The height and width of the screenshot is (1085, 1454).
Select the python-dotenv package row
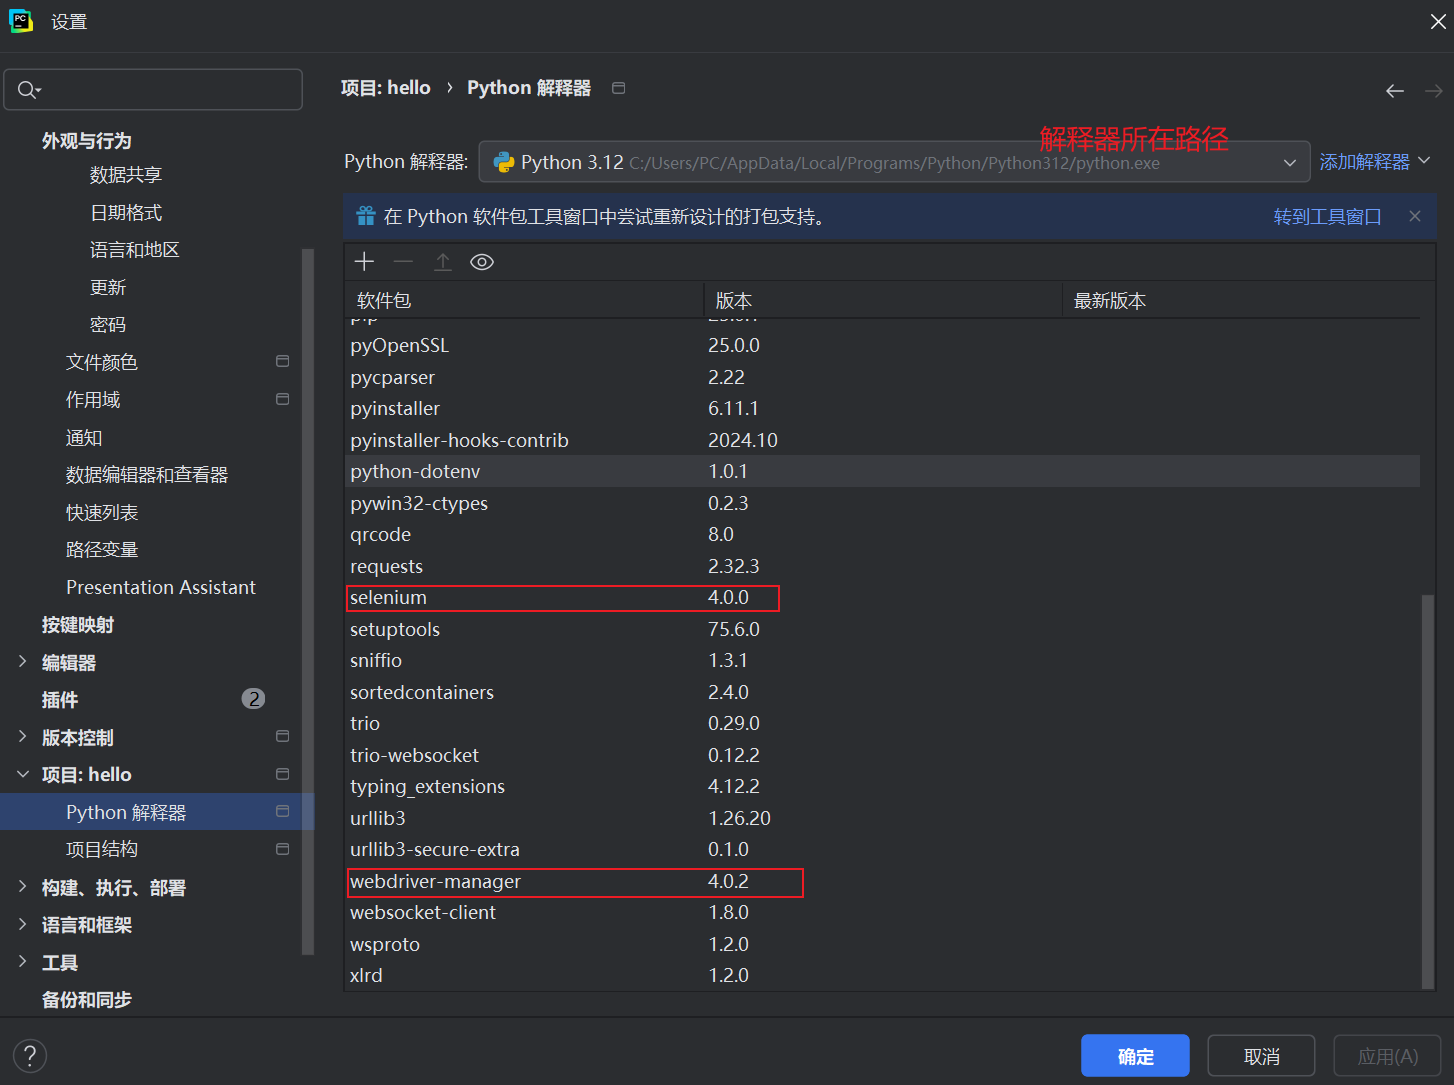pos(882,471)
